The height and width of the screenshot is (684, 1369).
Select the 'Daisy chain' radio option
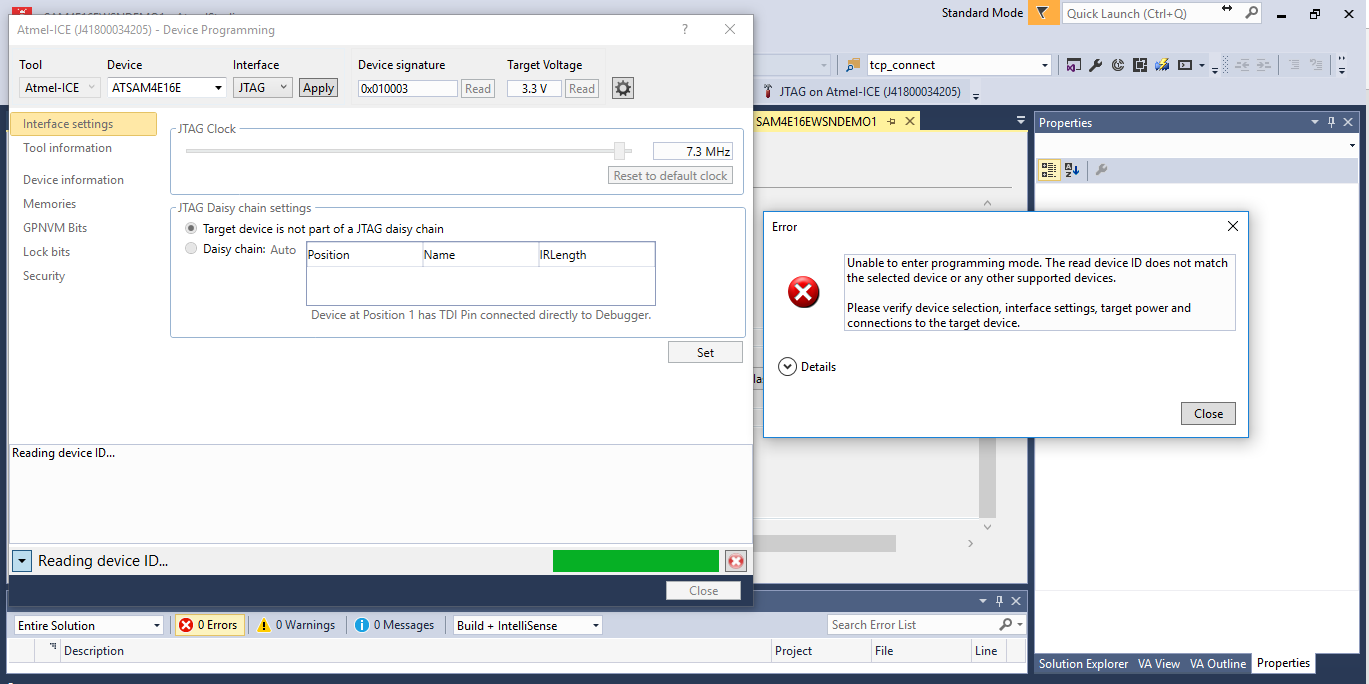coord(191,249)
